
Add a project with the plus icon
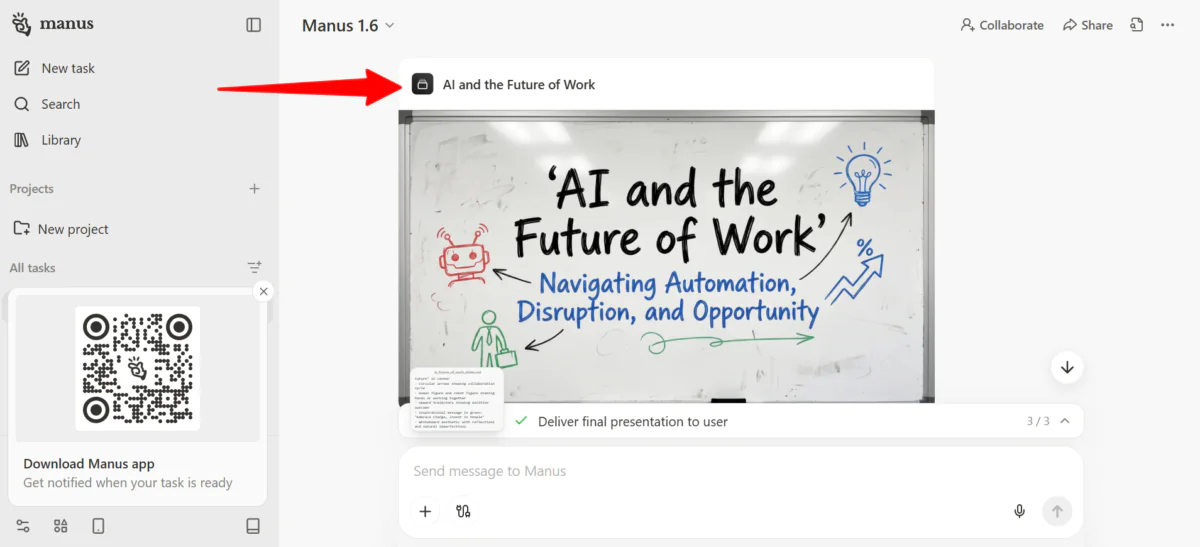(x=254, y=189)
